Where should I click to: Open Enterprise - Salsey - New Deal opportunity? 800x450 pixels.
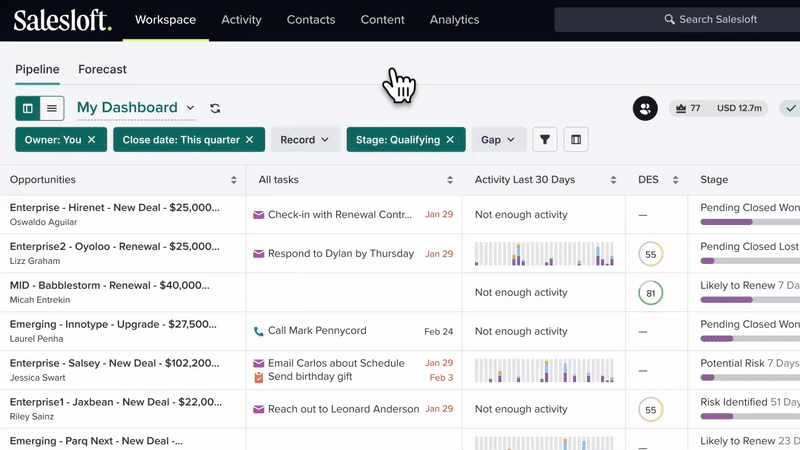pyautogui.click(x=115, y=363)
